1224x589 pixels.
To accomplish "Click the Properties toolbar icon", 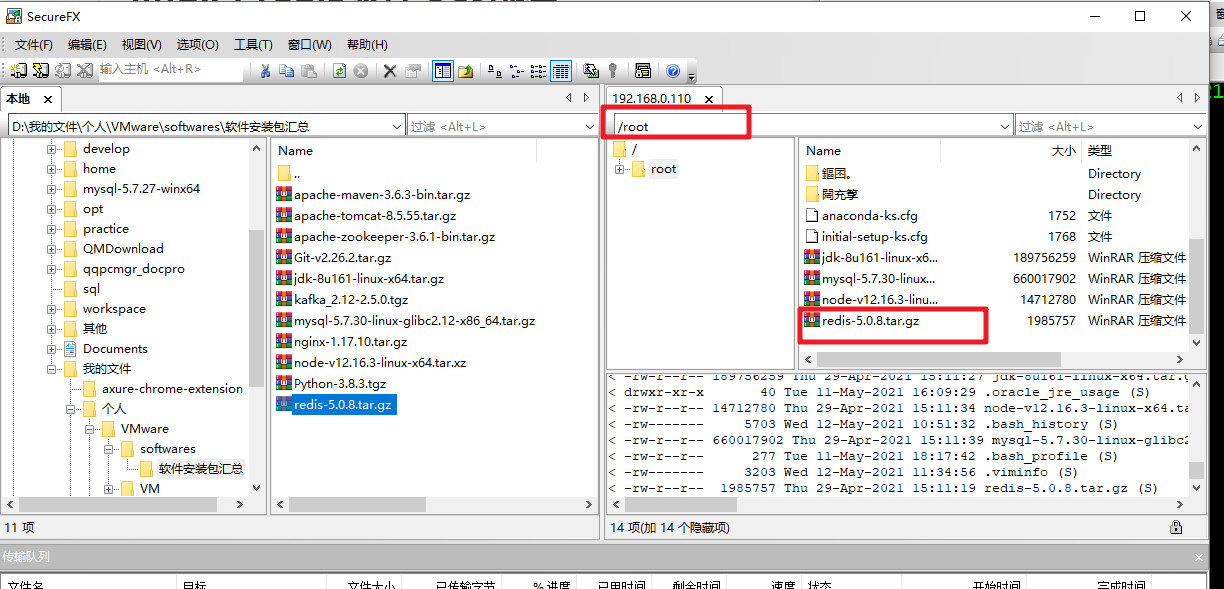I will point(412,71).
